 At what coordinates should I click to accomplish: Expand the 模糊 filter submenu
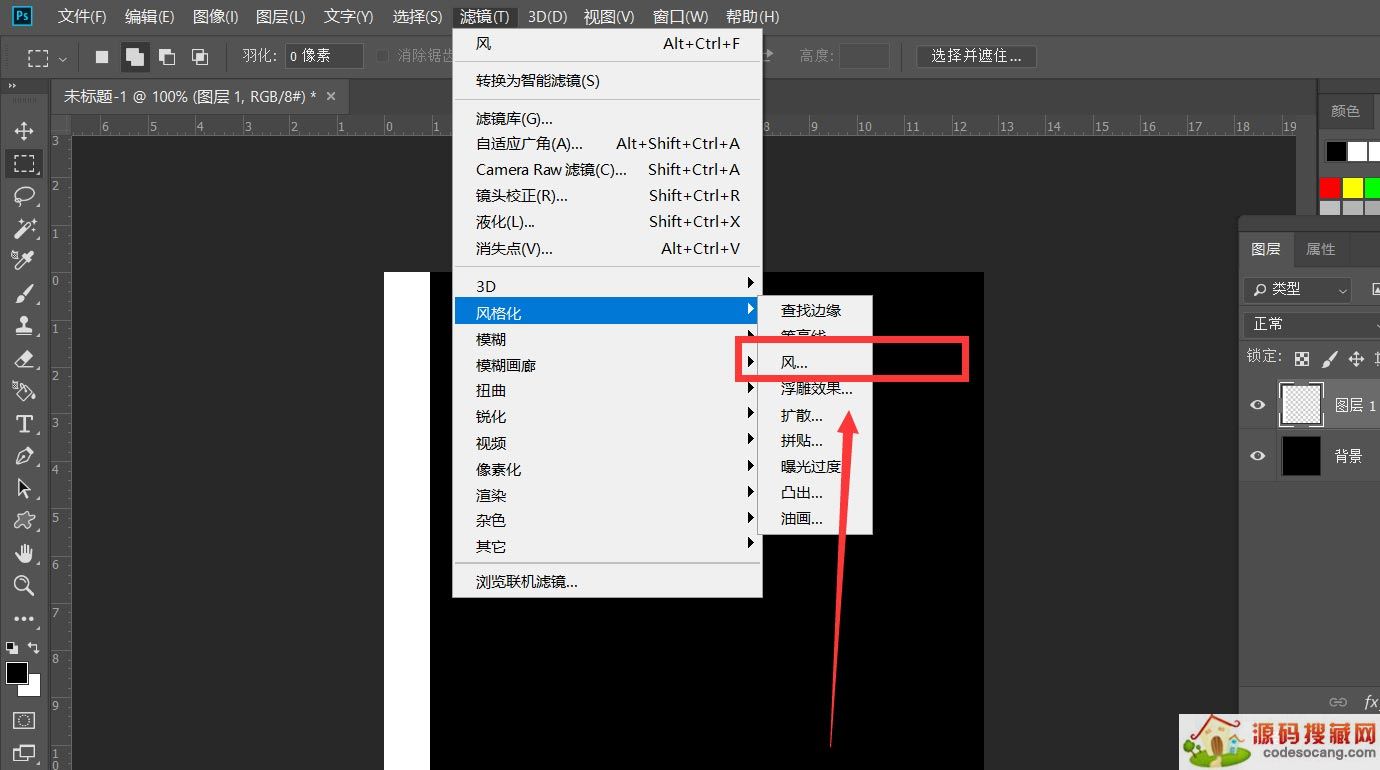(607, 339)
